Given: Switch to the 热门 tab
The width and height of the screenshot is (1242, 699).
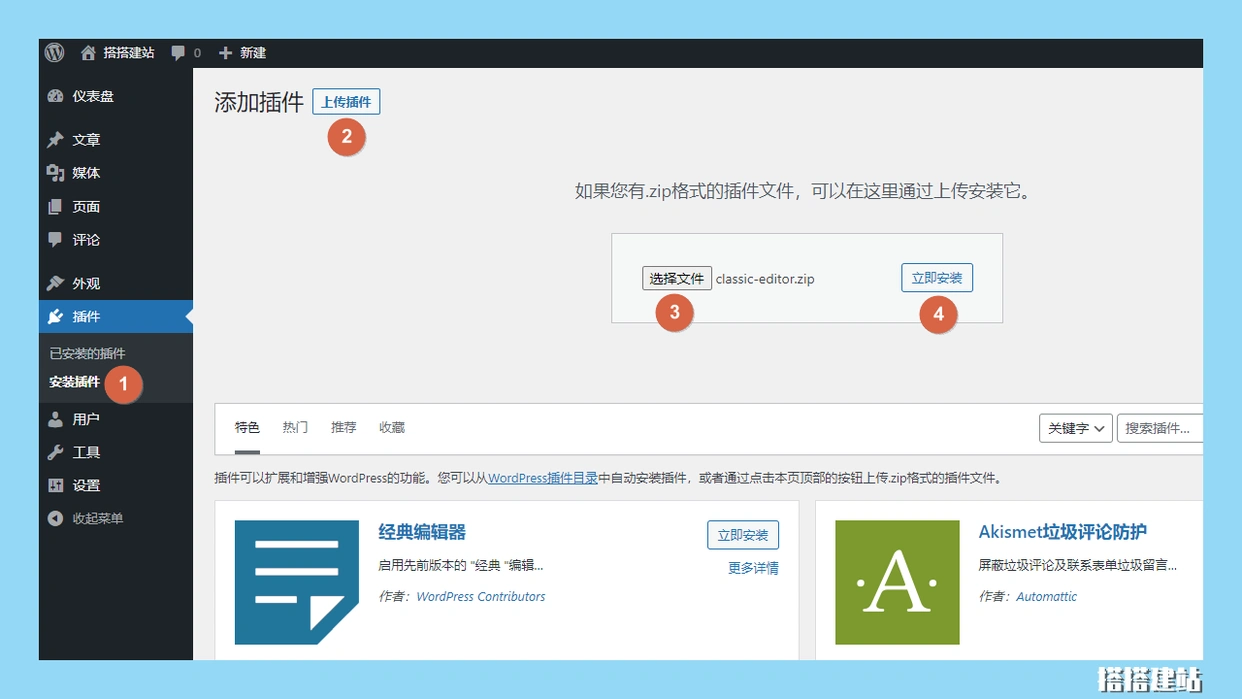Looking at the screenshot, I should tap(295, 427).
